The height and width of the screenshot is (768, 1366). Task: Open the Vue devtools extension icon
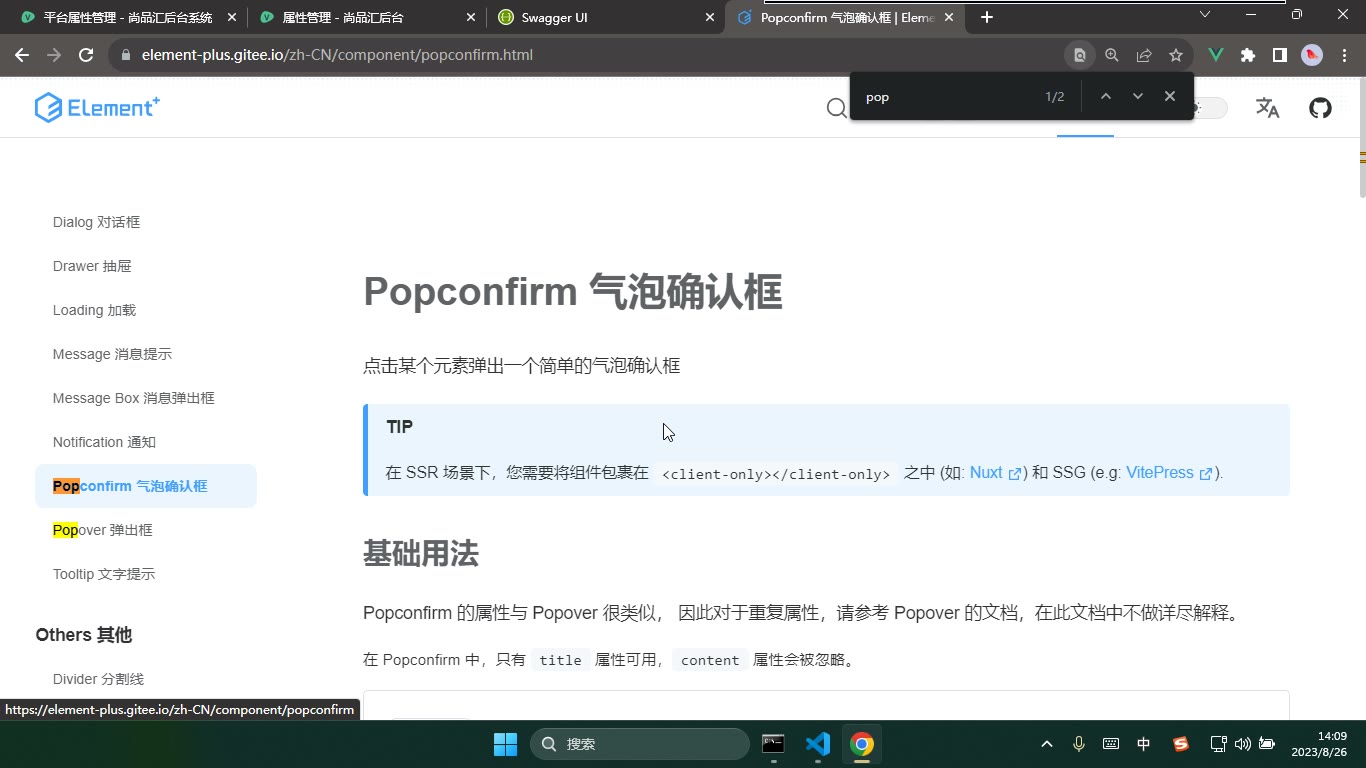tap(1216, 55)
